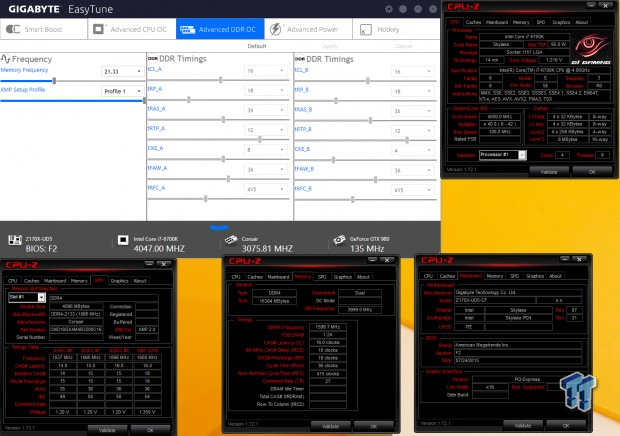
Task: Open the Memory Frequency 21.33 dropdown
Action: (x=122, y=72)
